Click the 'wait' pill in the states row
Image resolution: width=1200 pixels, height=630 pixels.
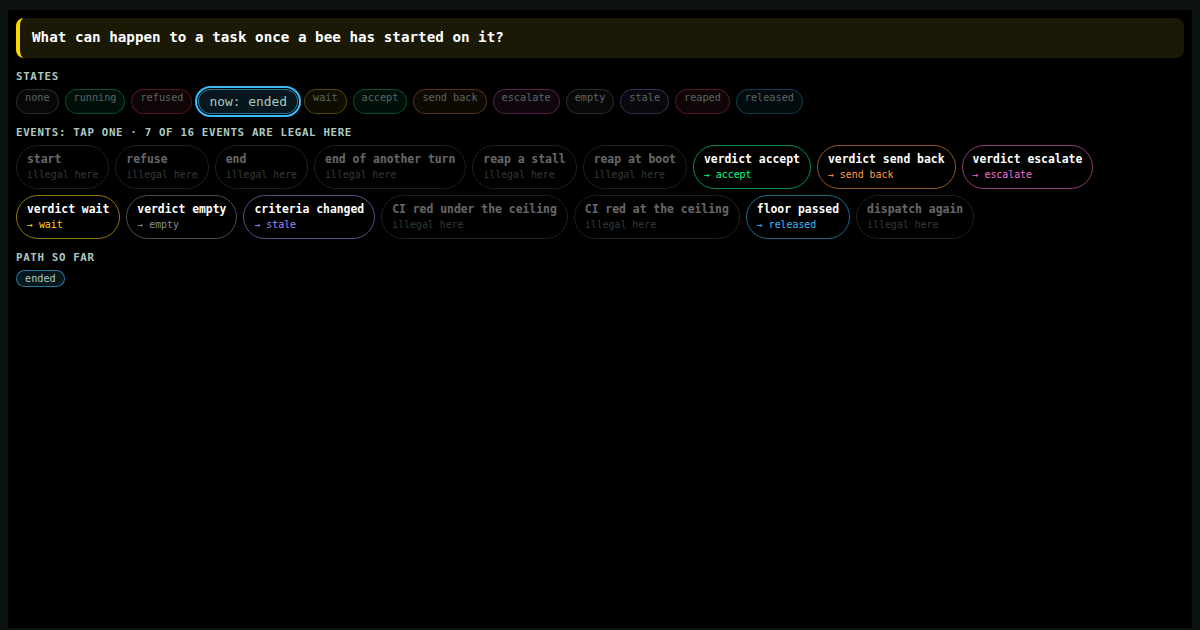(x=325, y=101)
